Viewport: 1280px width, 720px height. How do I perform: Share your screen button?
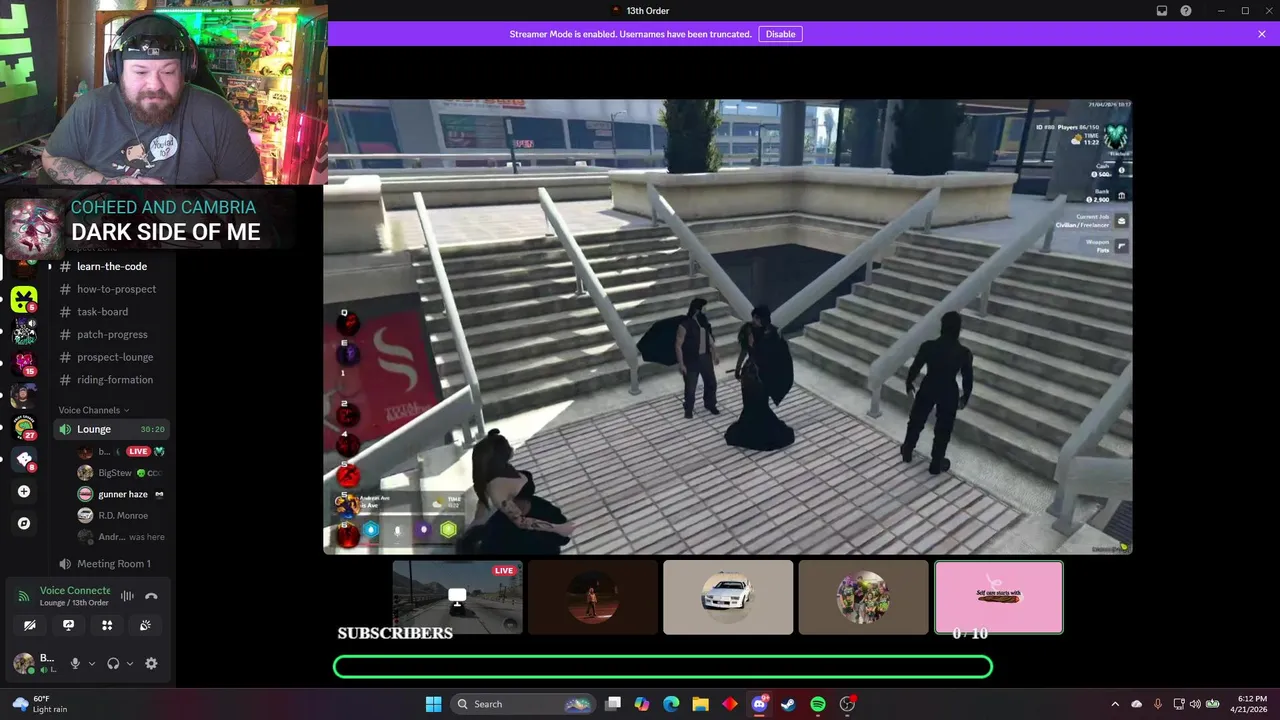coord(68,625)
